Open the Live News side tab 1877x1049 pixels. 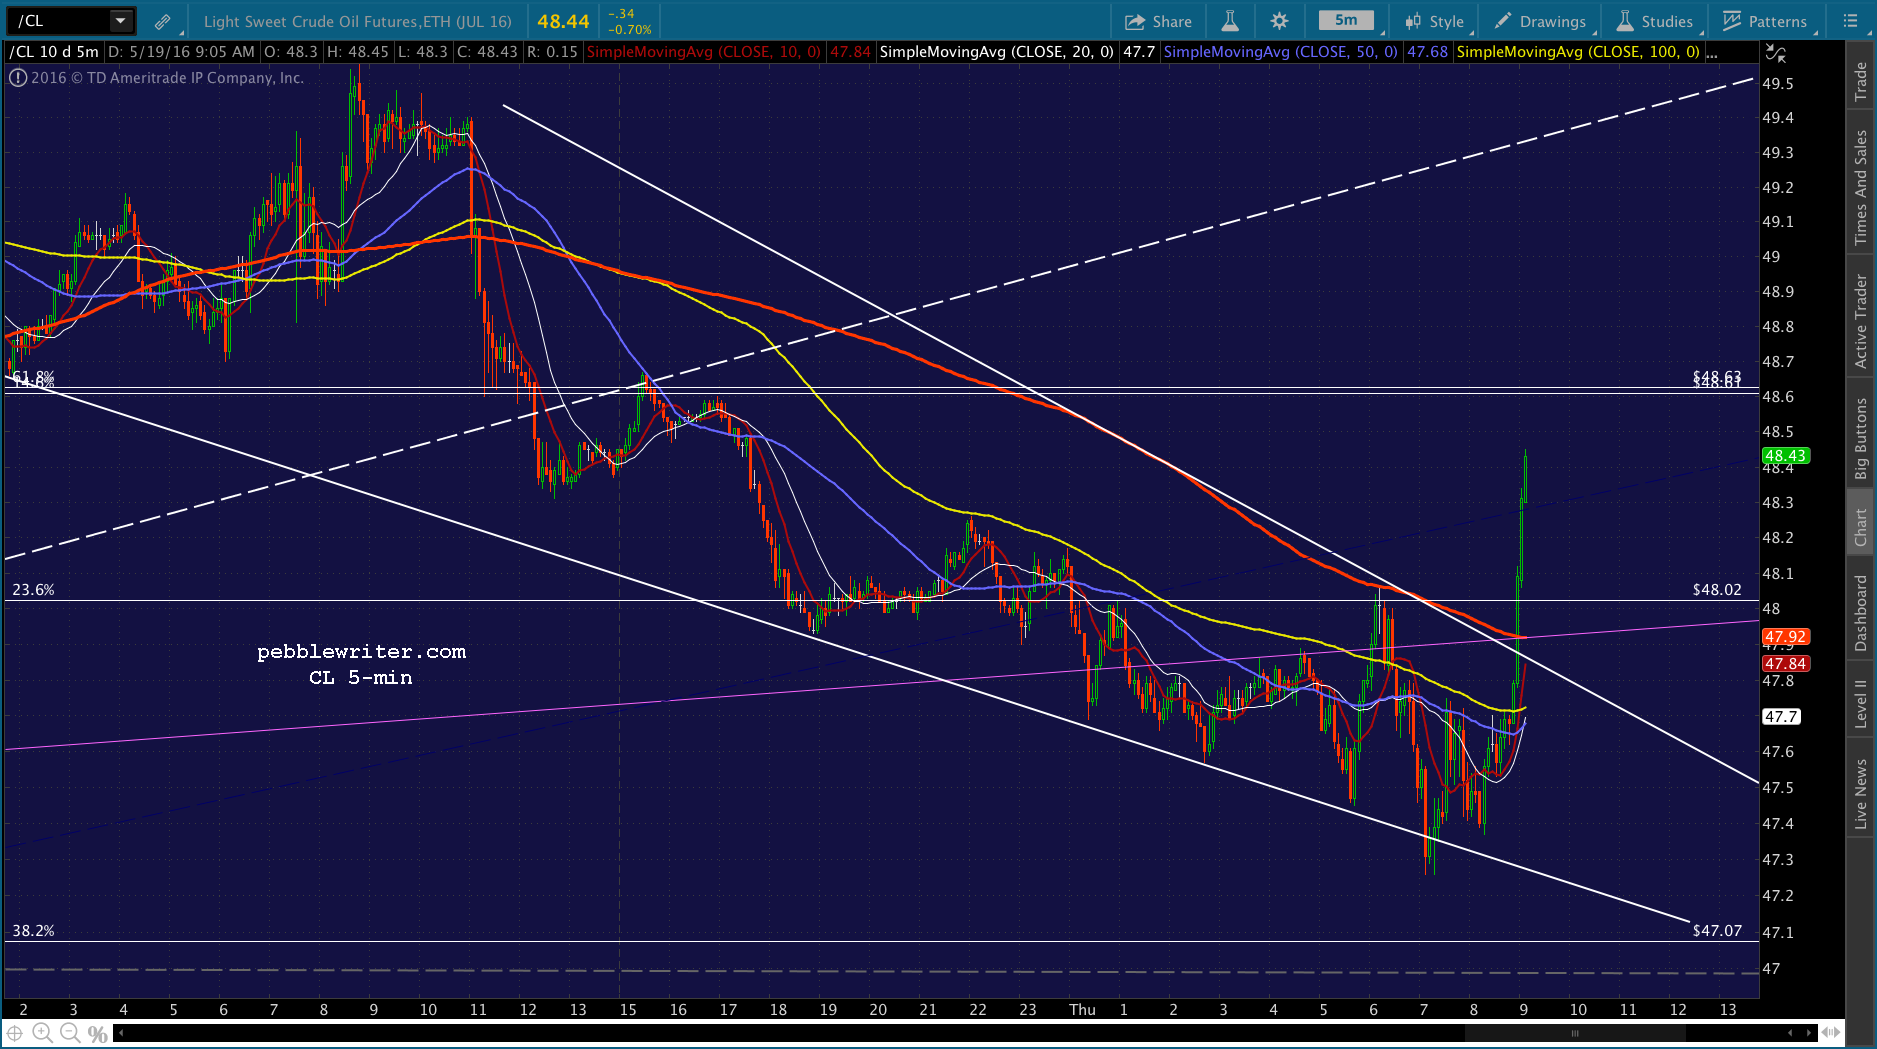click(1861, 794)
